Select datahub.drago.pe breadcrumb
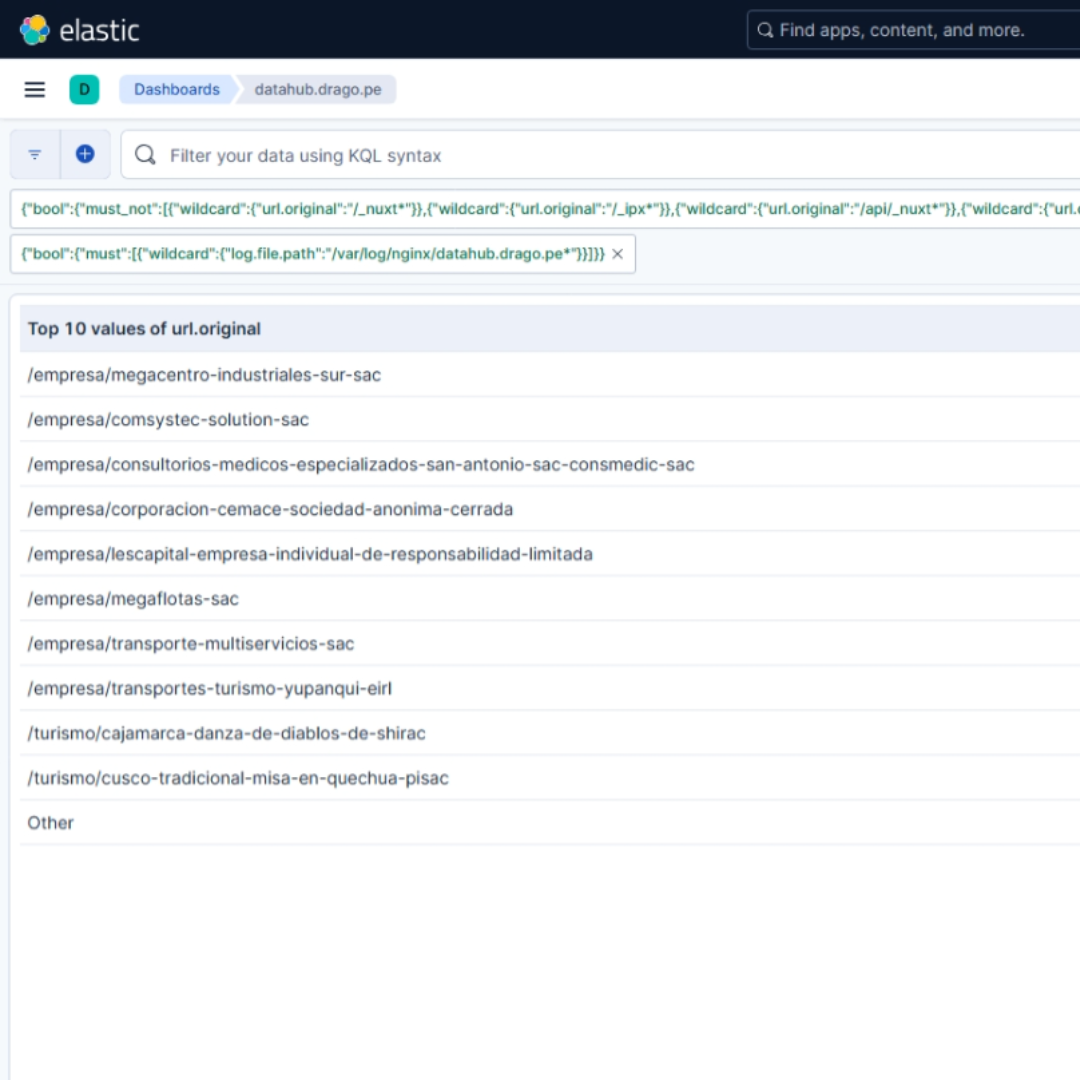This screenshot has height=1080, width=1080. tap(318, 90)
